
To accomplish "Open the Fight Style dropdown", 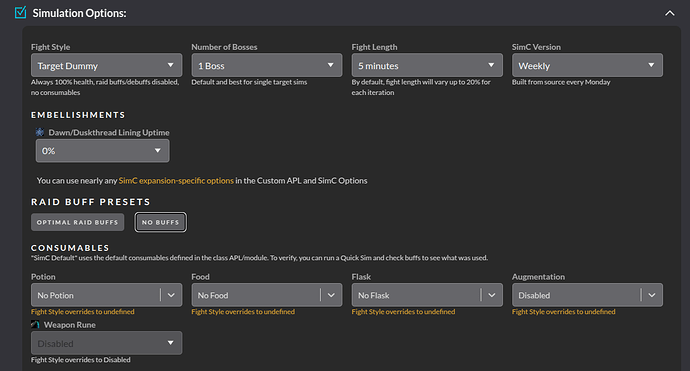I will point(106,65).
